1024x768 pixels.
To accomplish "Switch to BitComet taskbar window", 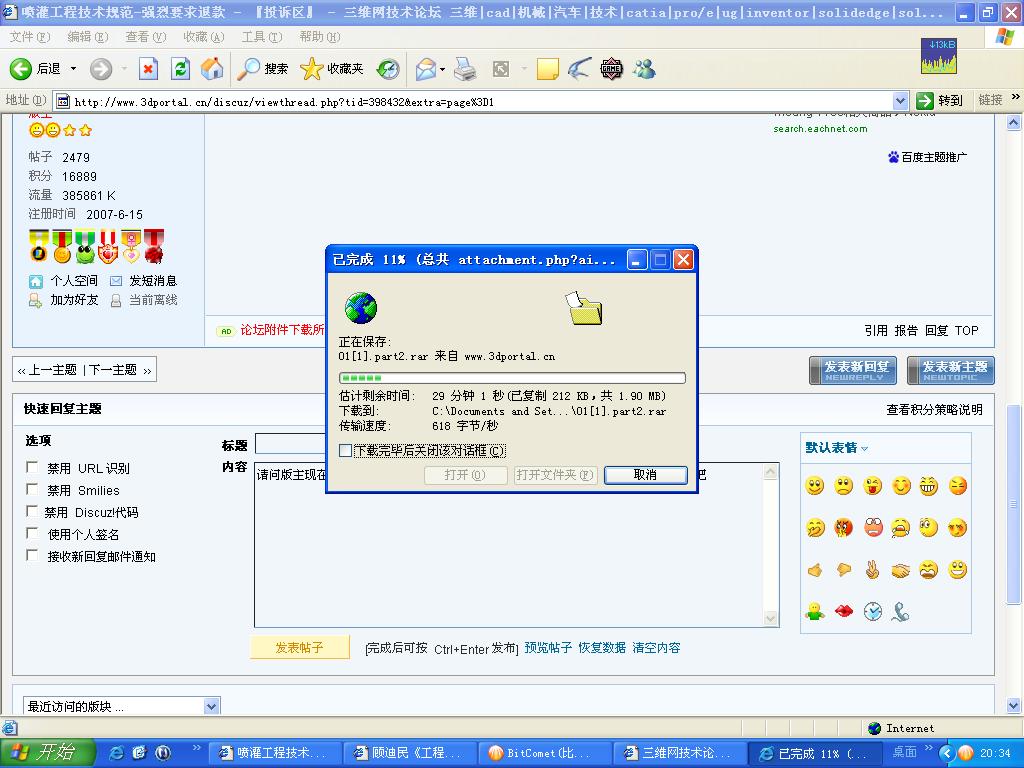I will (544, 753).
